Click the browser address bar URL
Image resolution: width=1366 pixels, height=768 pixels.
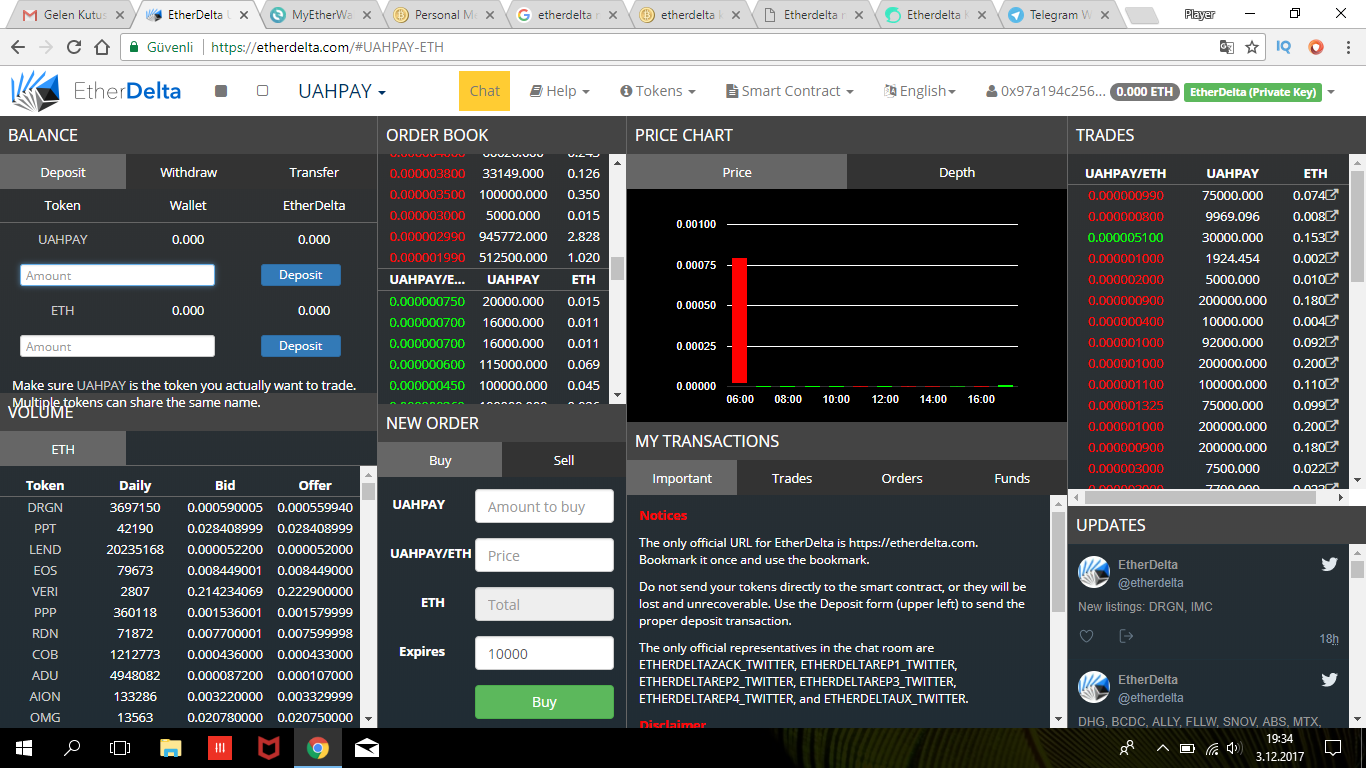327,47
